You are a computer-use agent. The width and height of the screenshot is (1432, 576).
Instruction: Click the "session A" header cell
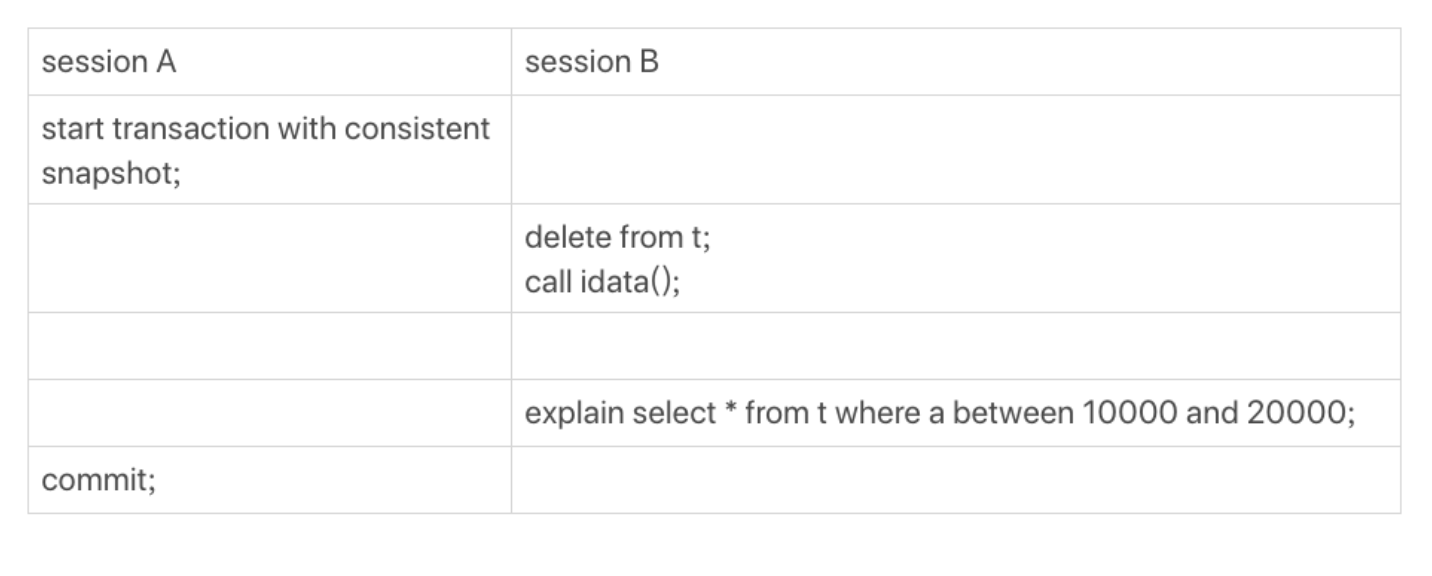click(109, 62)
